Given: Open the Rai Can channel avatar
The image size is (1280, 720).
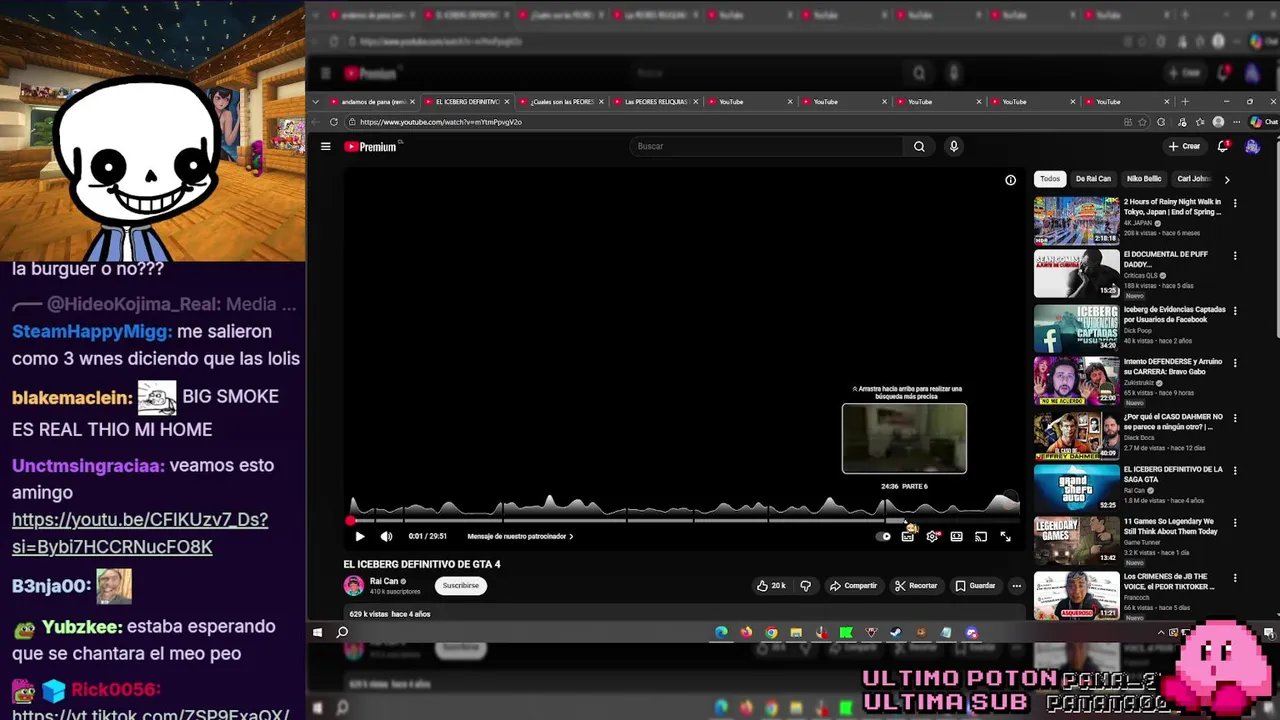Looking at the screenshot, I should coord(354,586).
